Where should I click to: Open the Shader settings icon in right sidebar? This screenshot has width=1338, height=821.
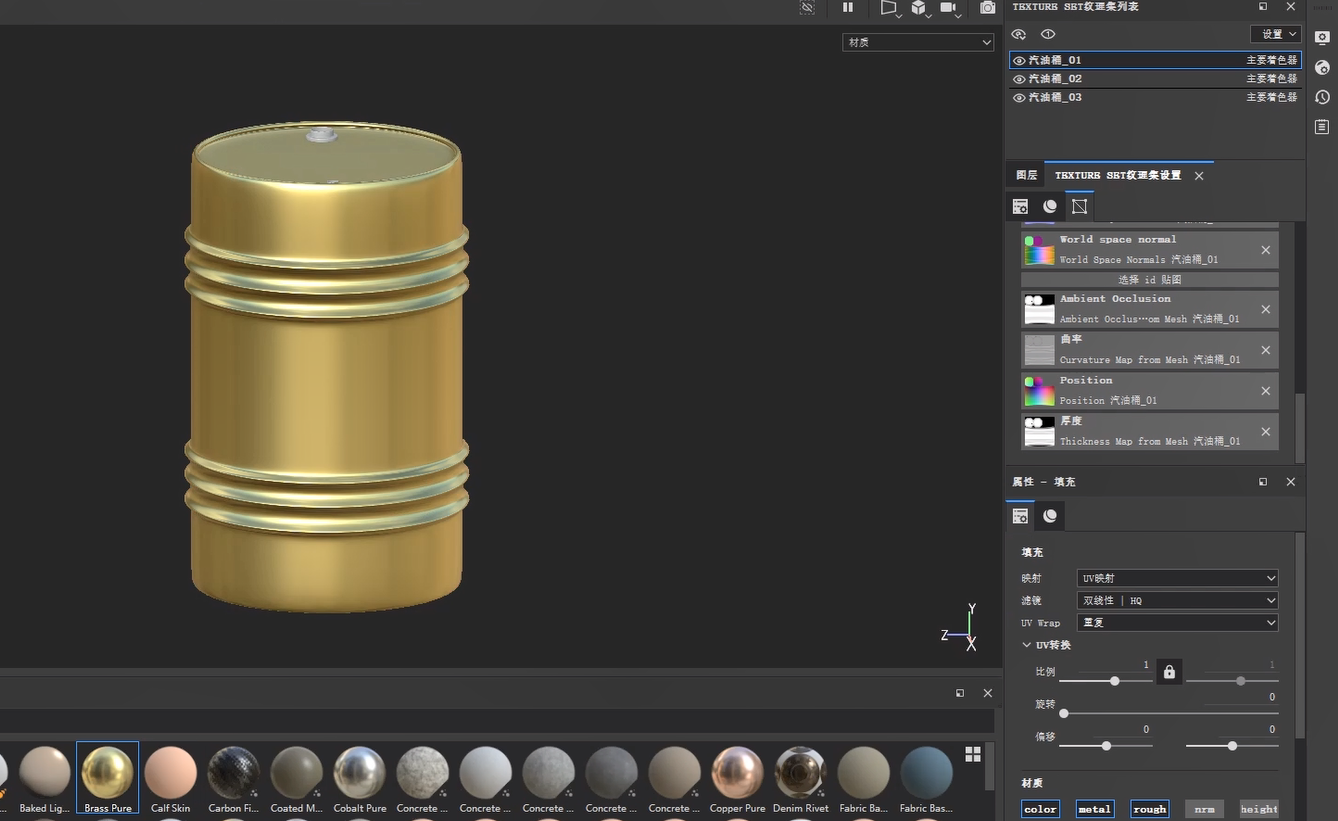[1322, 67]
